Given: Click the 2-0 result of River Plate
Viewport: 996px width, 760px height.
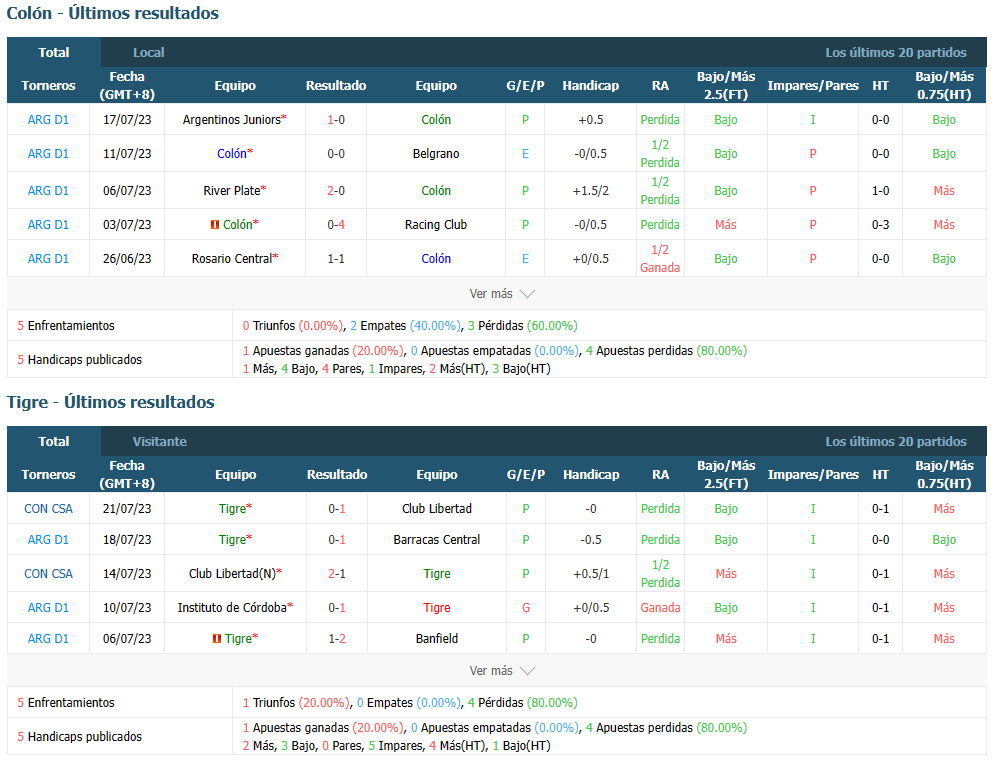Looking at the screenshot, I should click(x=336, y=191).
